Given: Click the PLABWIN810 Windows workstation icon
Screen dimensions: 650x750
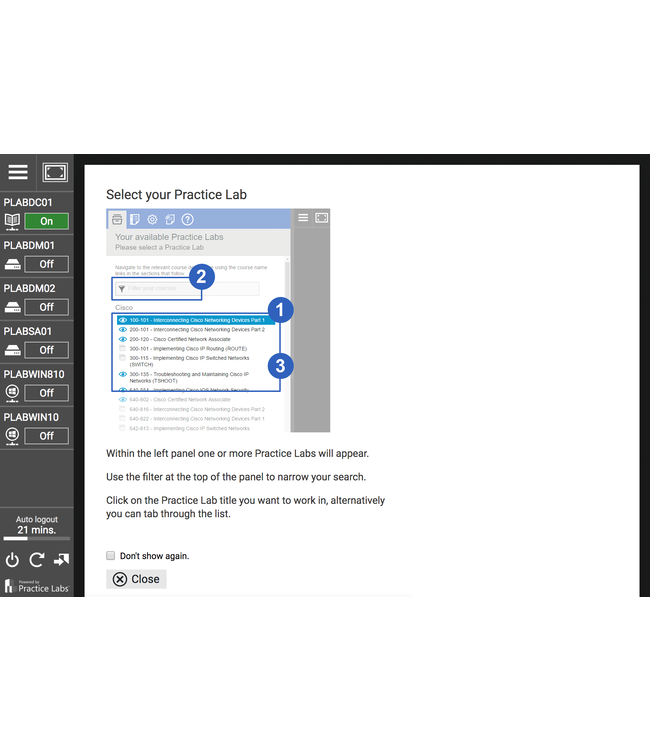Looking at the screenshot, I should [13, 393].
